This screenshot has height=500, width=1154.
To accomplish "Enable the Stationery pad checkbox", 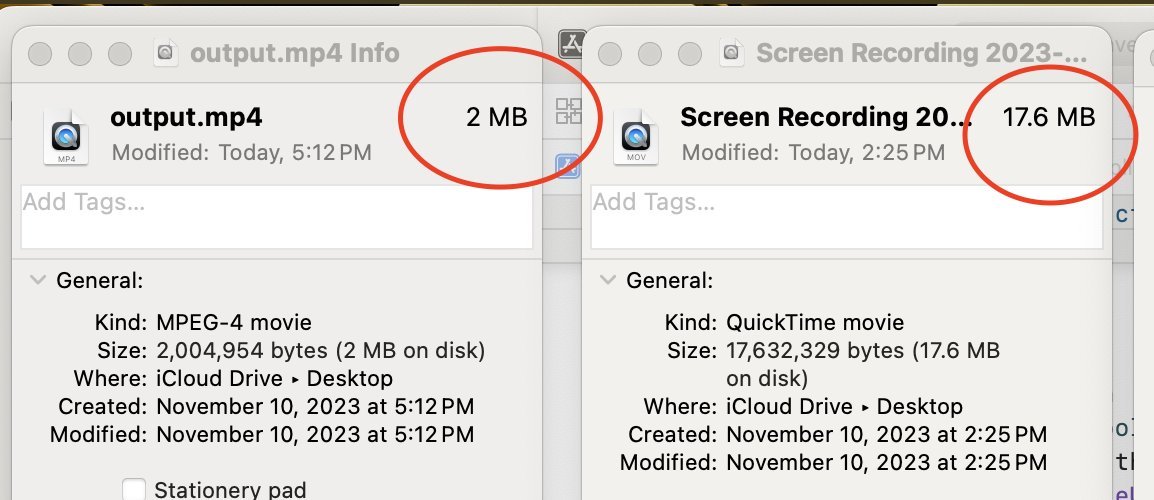I will (134, 490).
